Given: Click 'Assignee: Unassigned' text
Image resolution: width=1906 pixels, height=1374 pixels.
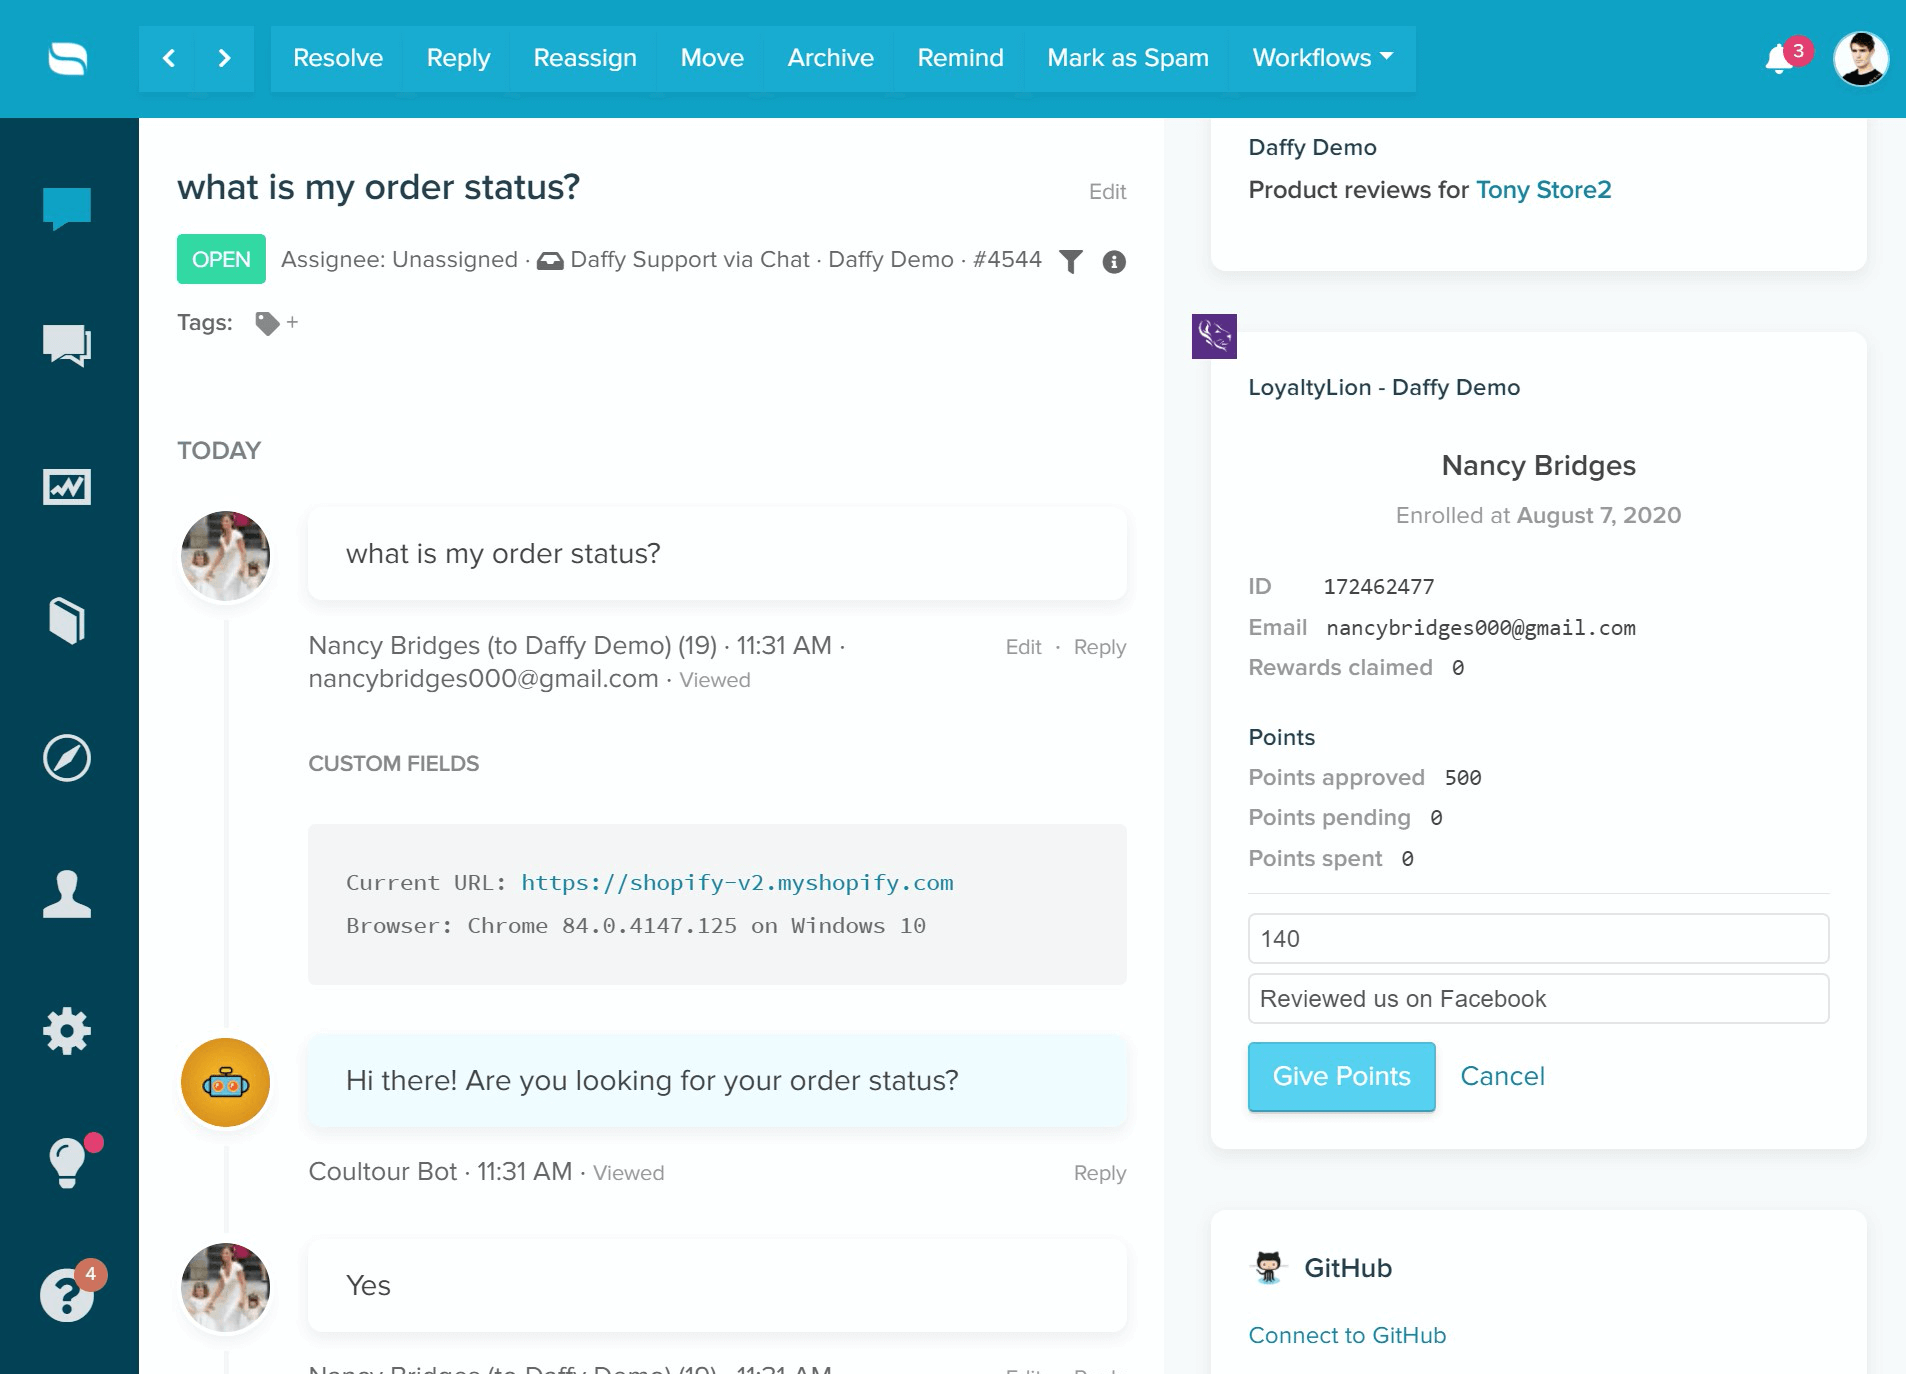Looking at the screenshot, I should (x=399, y=260).
